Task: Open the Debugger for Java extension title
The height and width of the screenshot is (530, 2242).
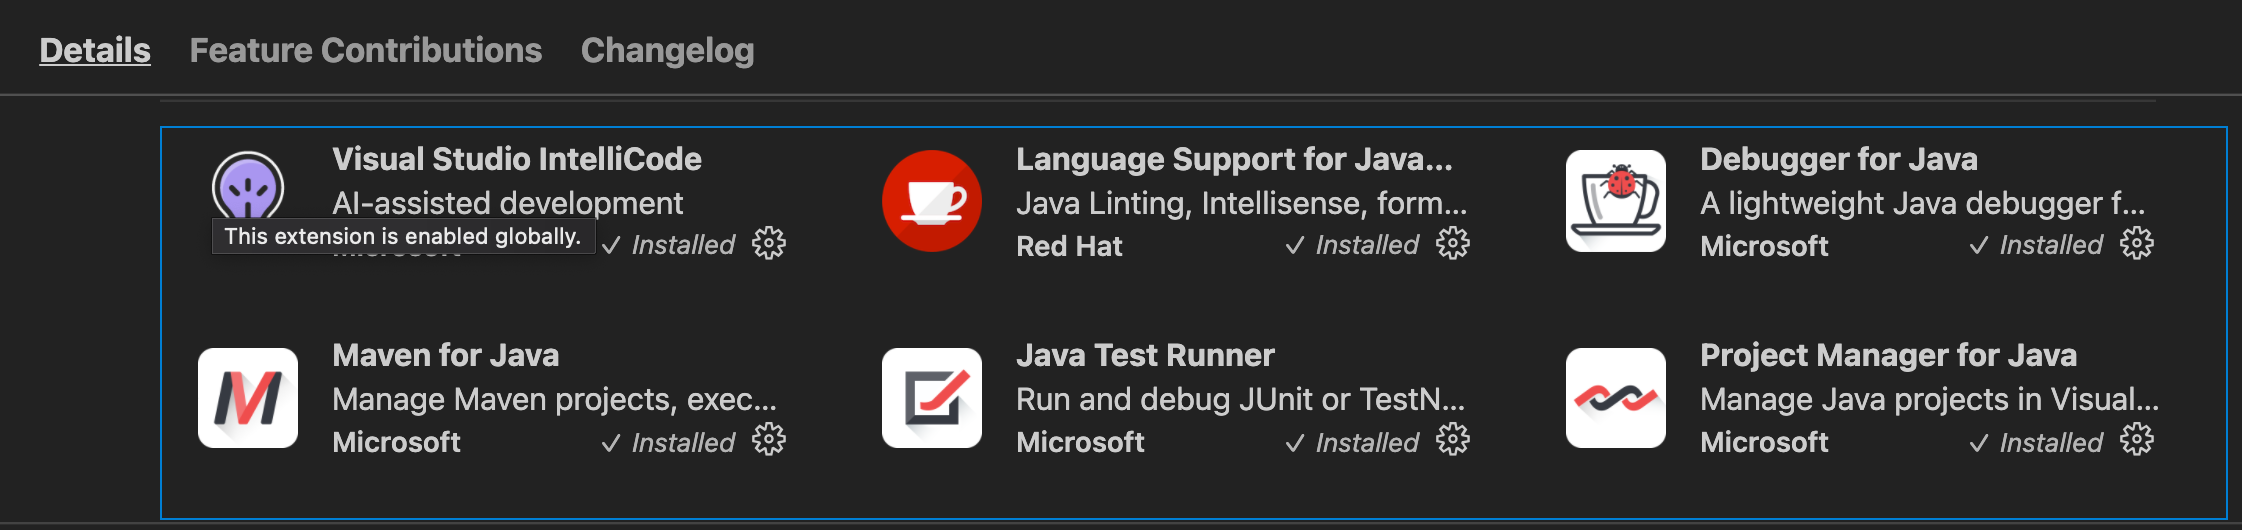Action: click(1839, 159)
